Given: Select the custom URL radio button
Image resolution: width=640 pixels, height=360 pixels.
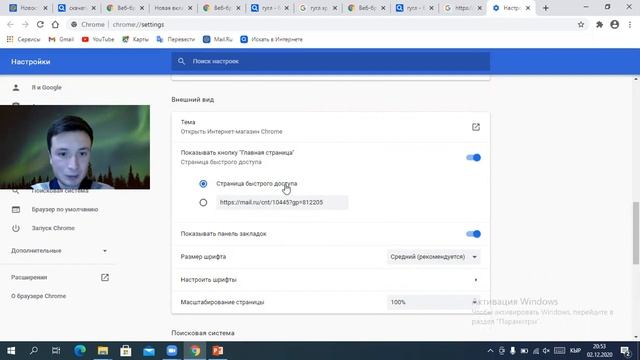Looking at the screenshot, I should tap(203, 202).
